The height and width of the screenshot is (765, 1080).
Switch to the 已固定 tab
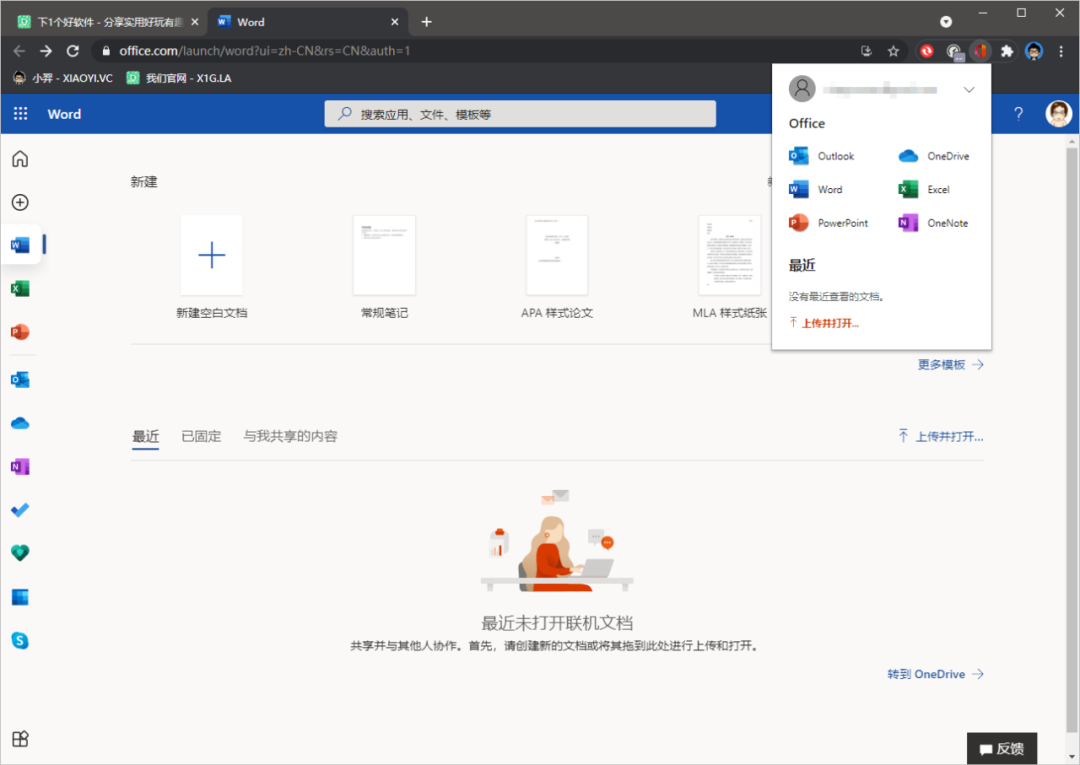[201, 436]
